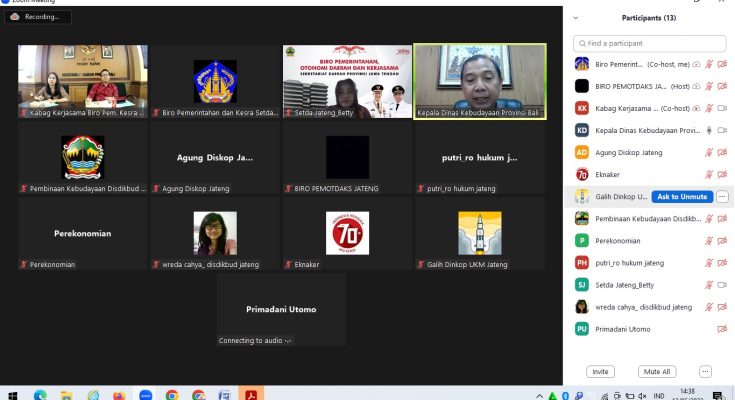Click the Recording indicator badge
This screenshot has width=735, height=400.
coord(33,17)
